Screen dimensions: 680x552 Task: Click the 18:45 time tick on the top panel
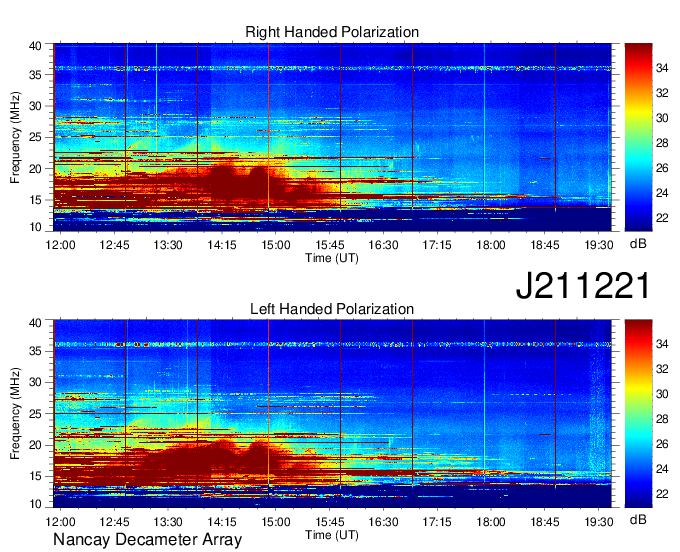tap(545, 245)
